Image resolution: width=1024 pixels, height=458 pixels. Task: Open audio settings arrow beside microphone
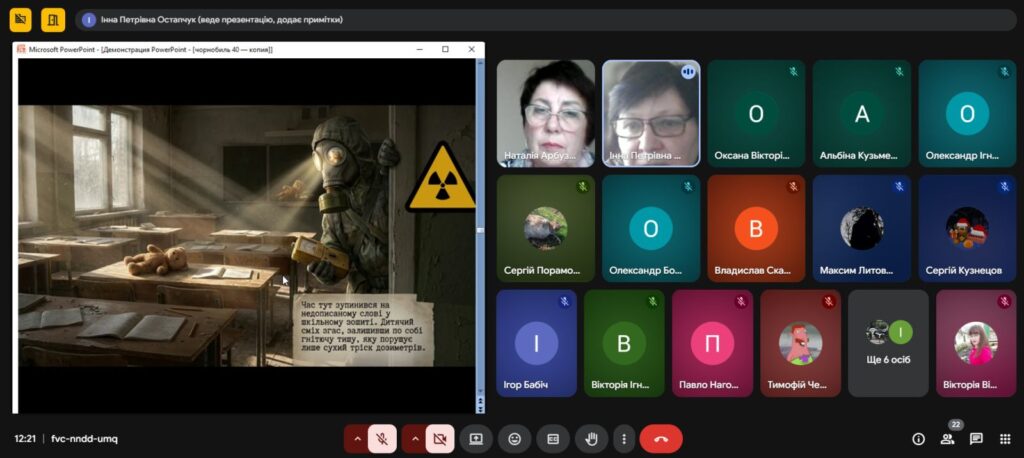pyautogui.click(x=356, y=438)
